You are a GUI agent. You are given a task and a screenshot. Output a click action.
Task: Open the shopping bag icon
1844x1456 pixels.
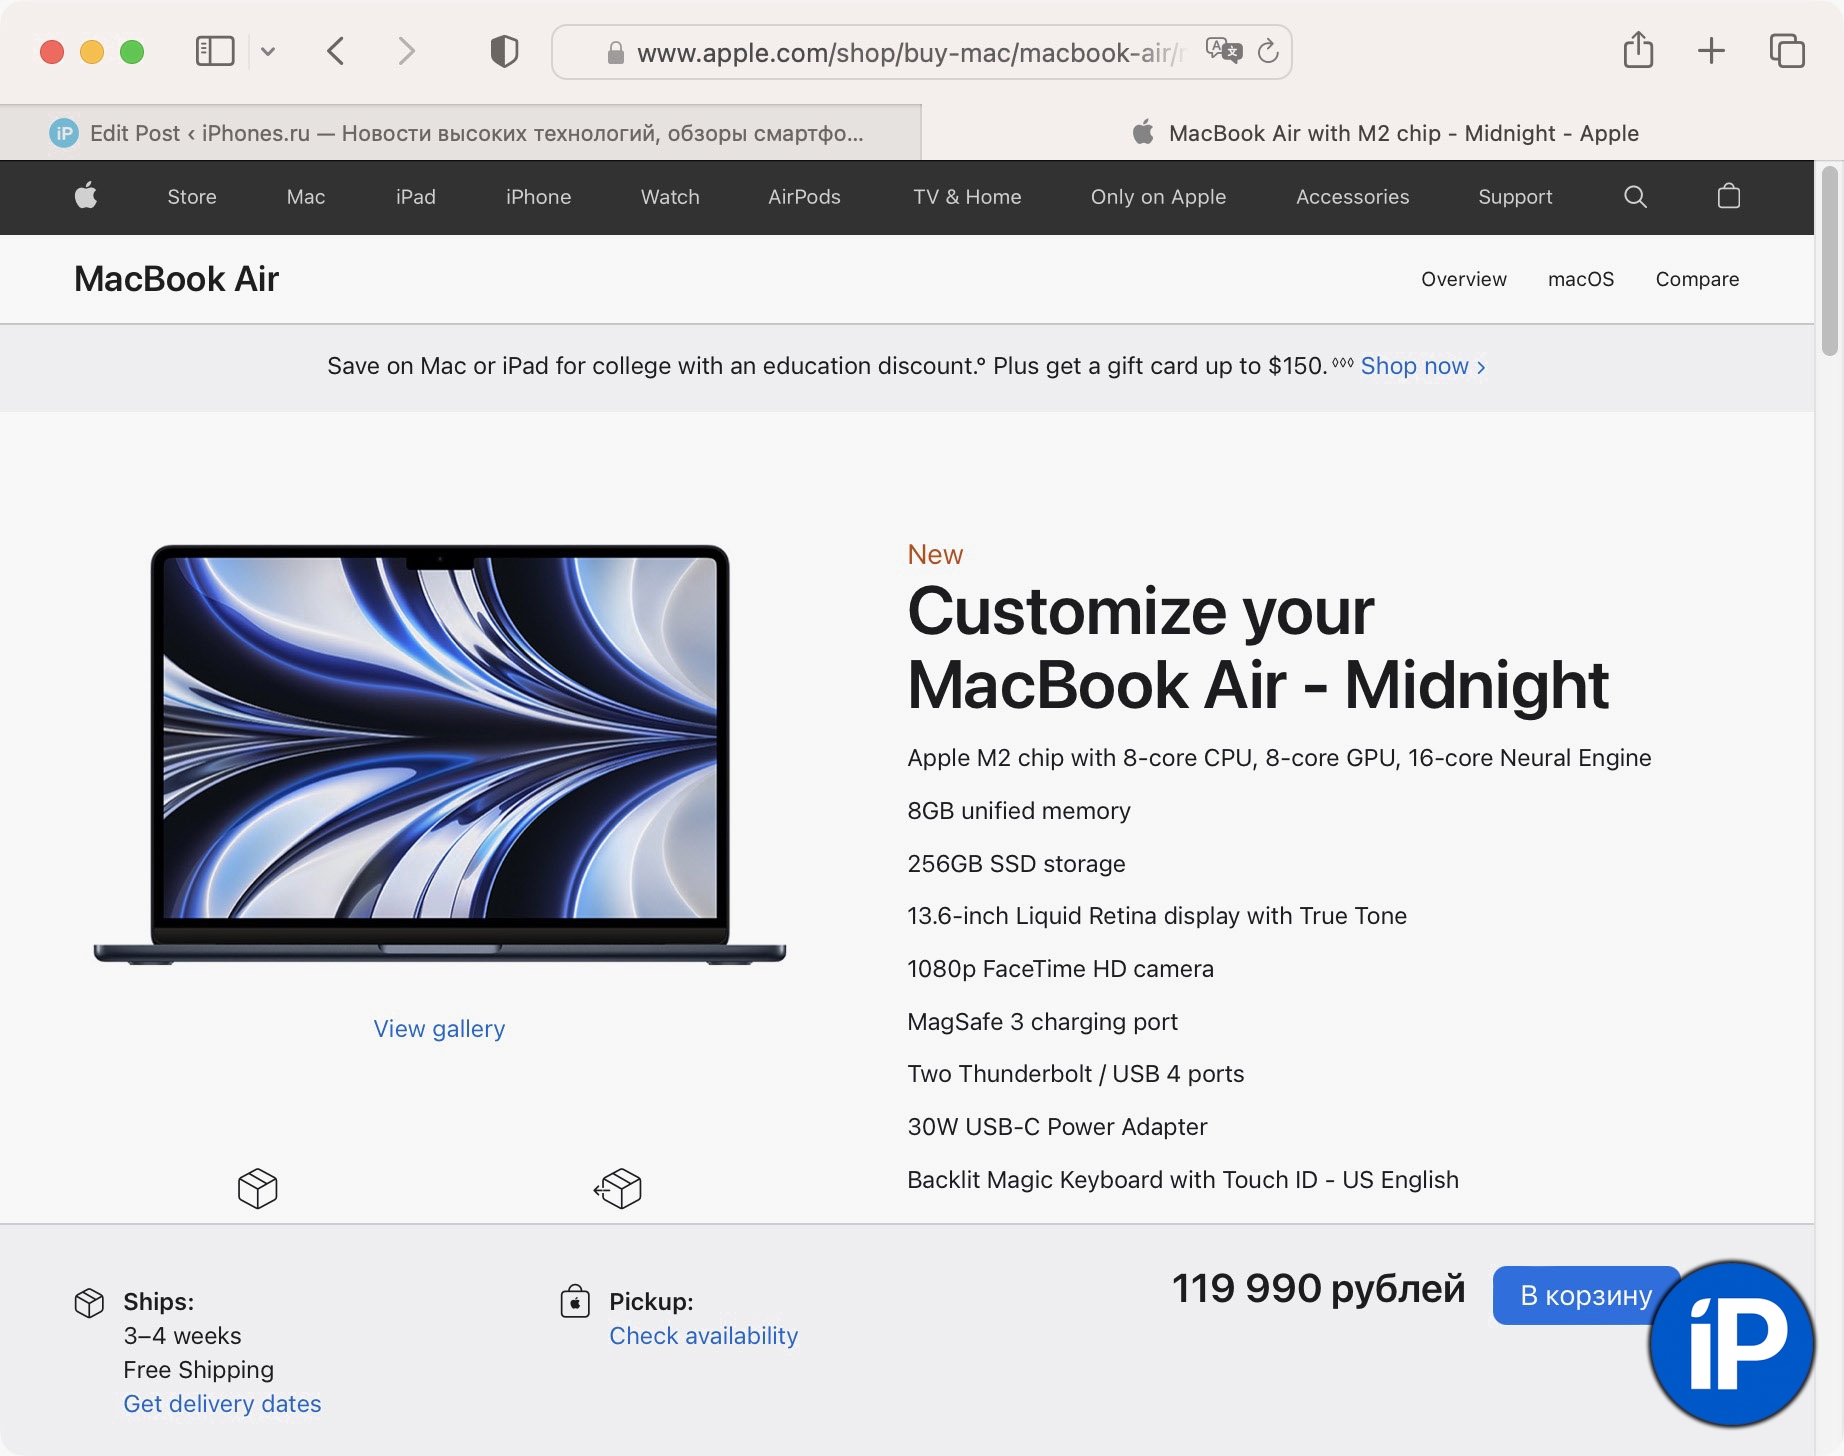coord(1729,196)
